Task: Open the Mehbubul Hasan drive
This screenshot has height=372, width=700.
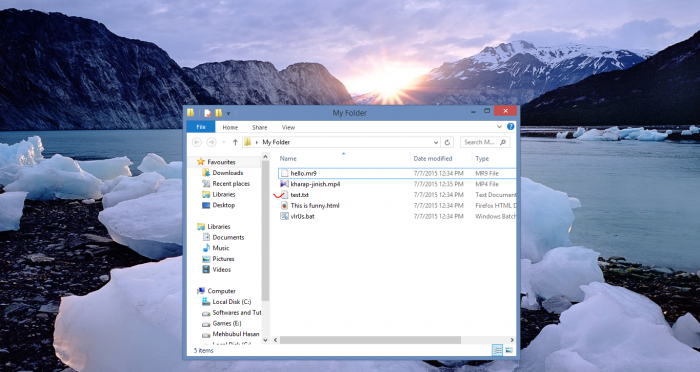Action: [x=236, y=334]
